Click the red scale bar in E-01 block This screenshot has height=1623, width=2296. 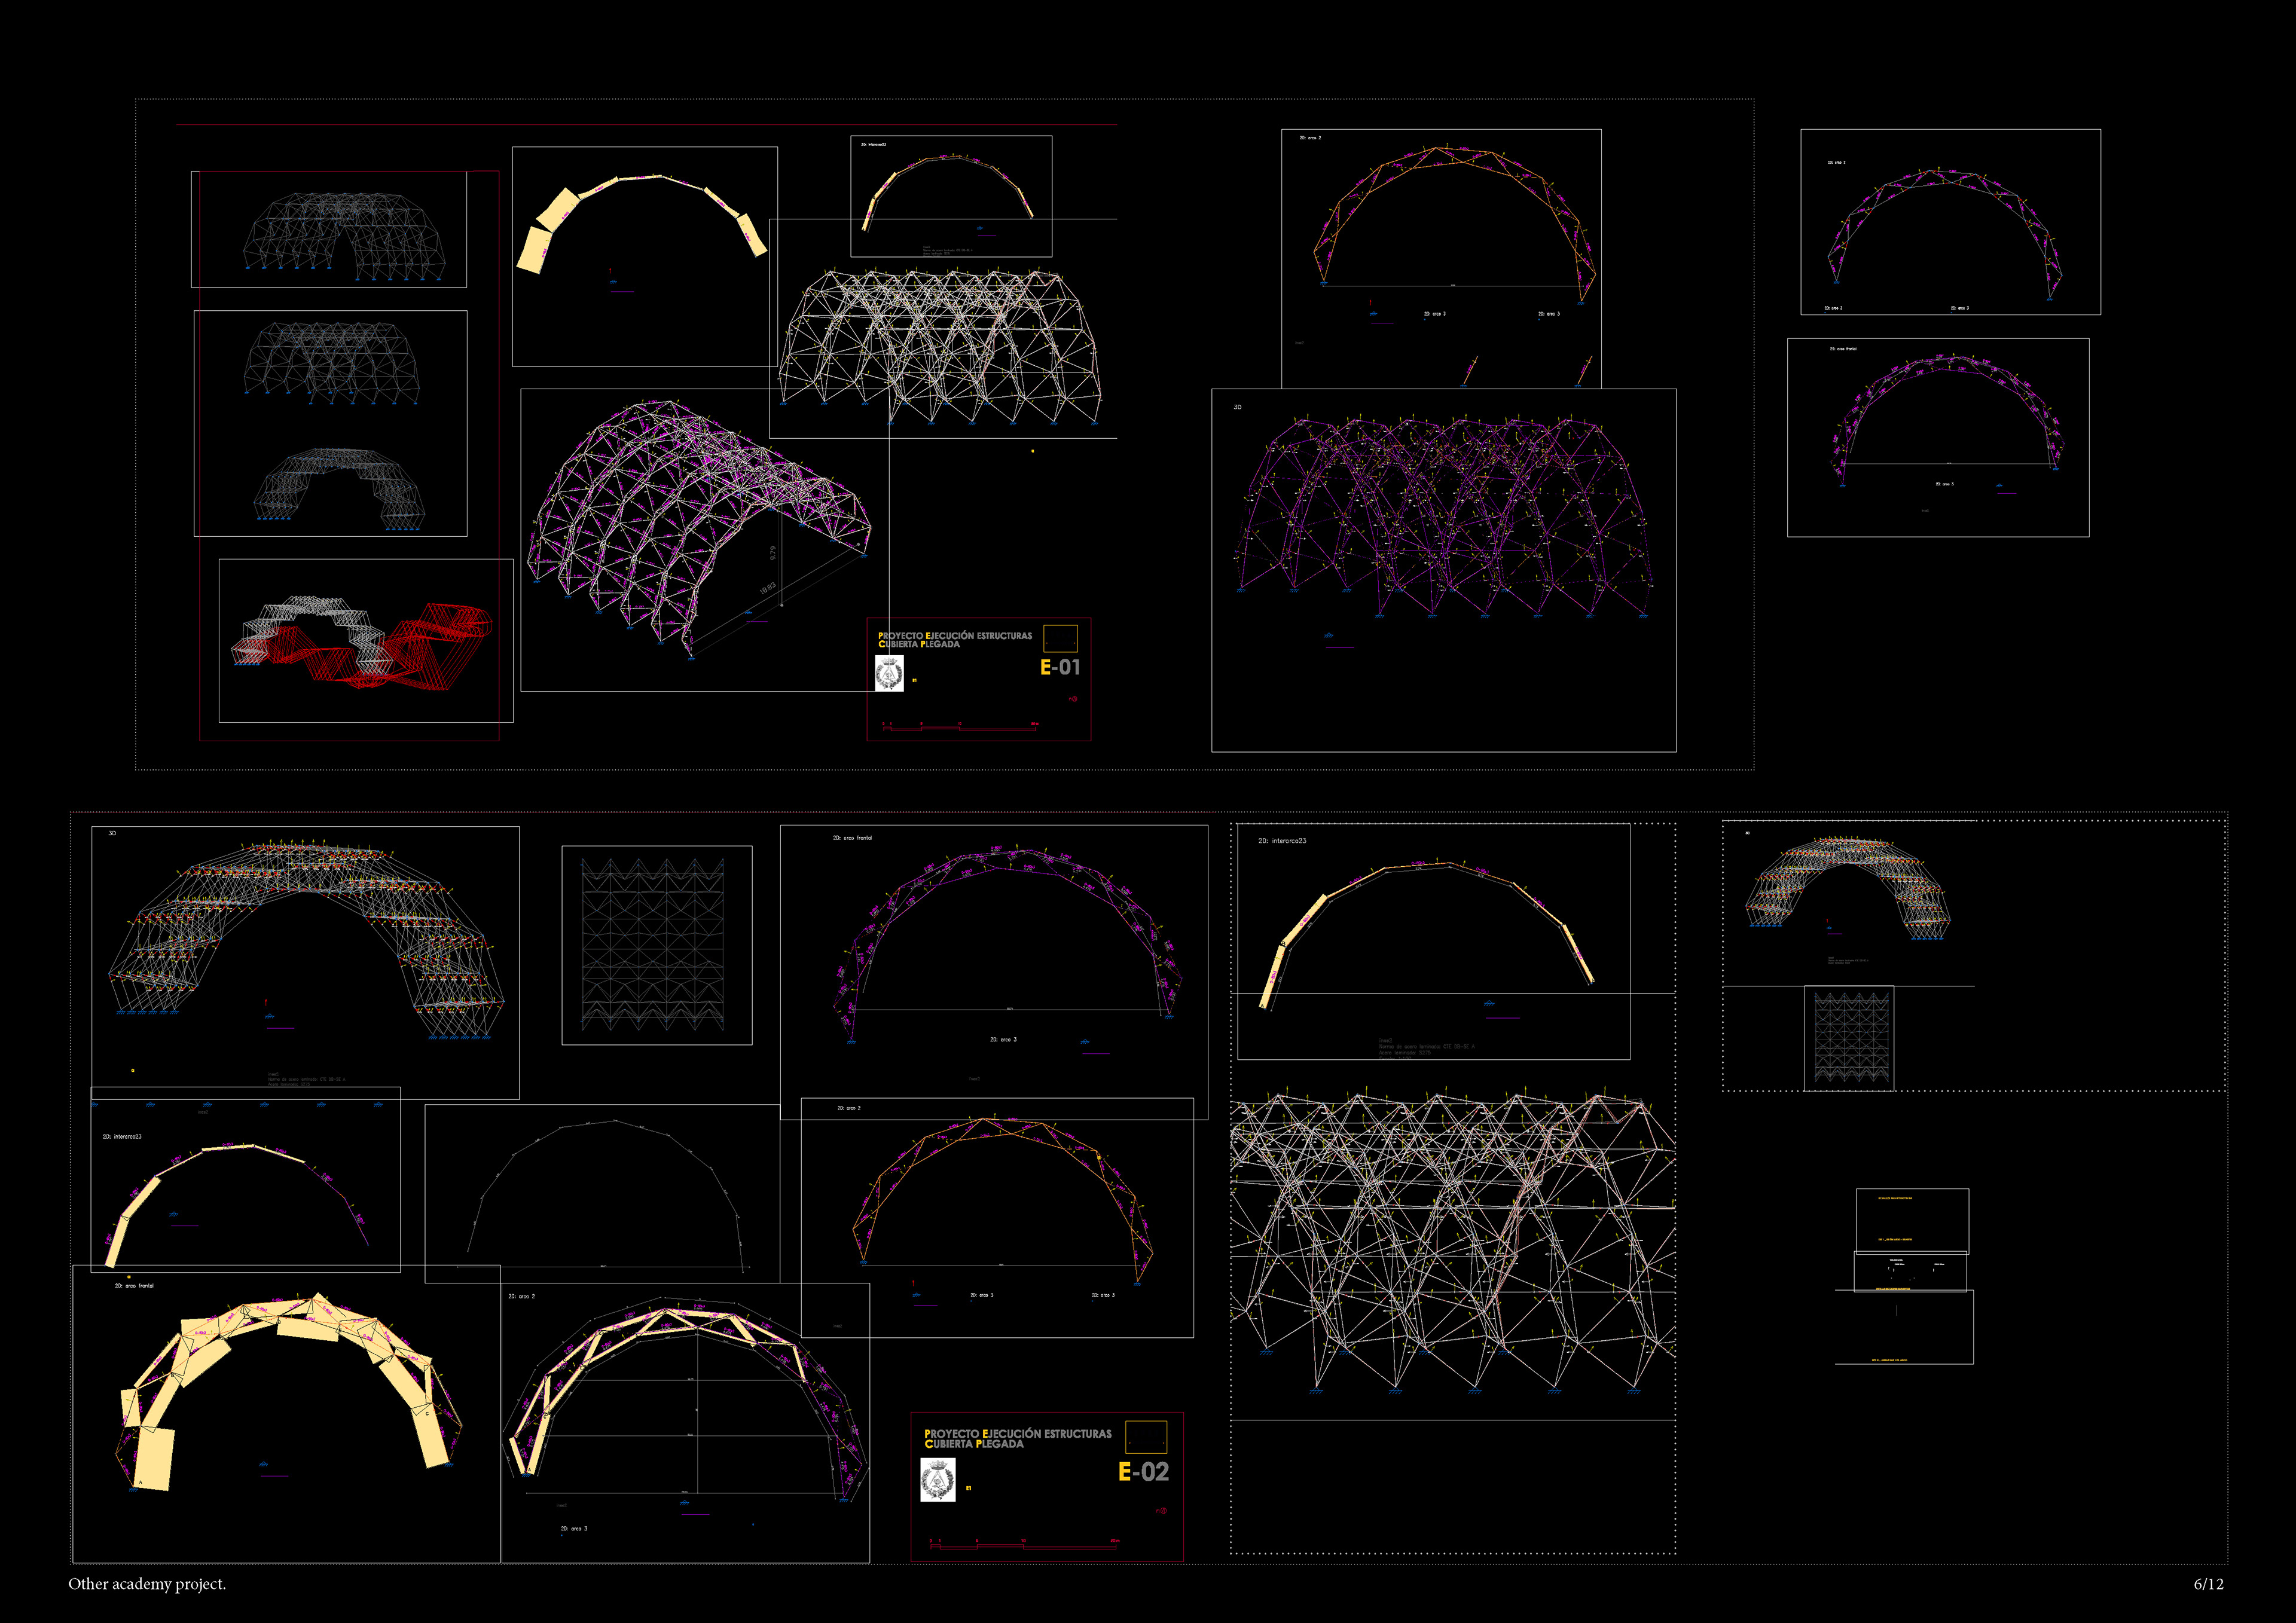click(960, 728)
